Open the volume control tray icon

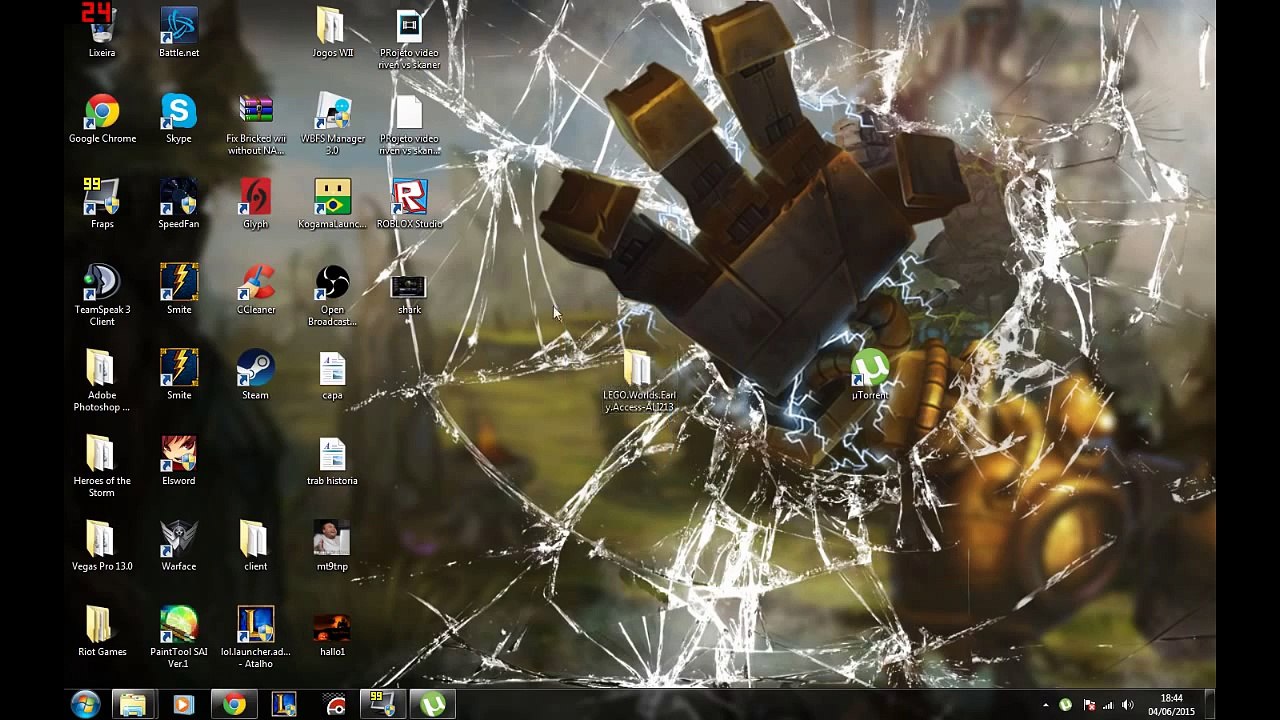click(1128, 706)
